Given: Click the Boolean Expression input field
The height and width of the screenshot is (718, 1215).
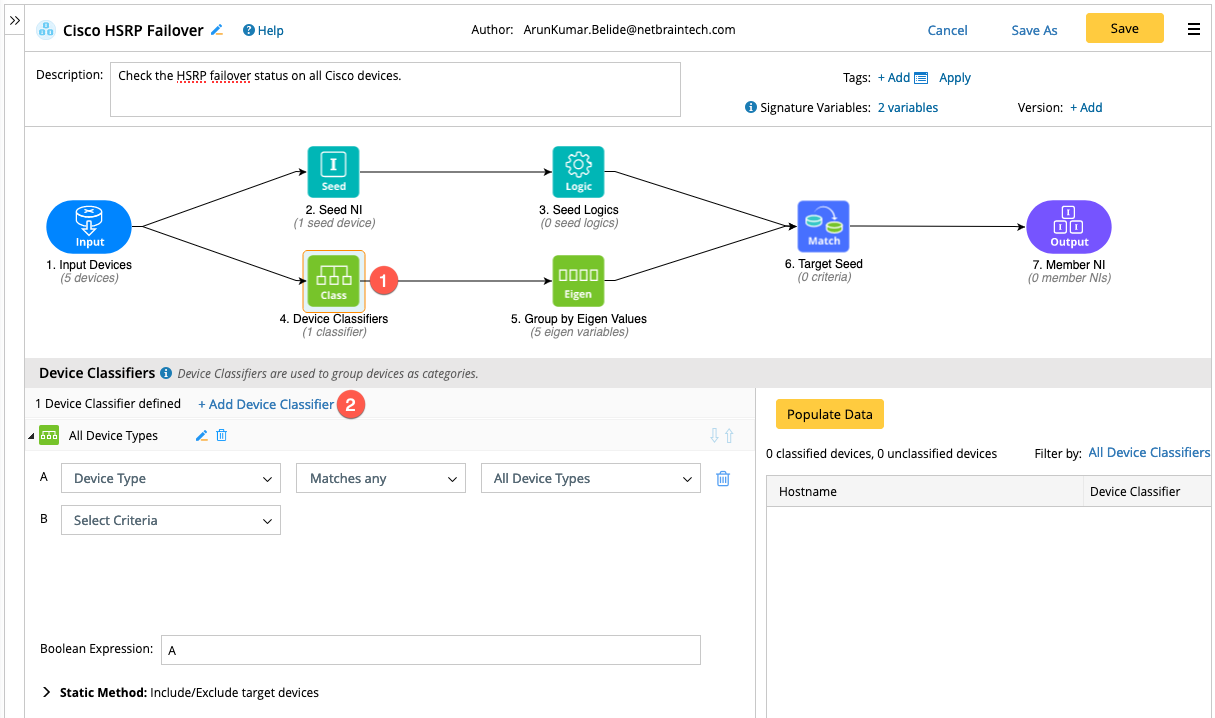Looking at the screenshot, I should [430, 650].
